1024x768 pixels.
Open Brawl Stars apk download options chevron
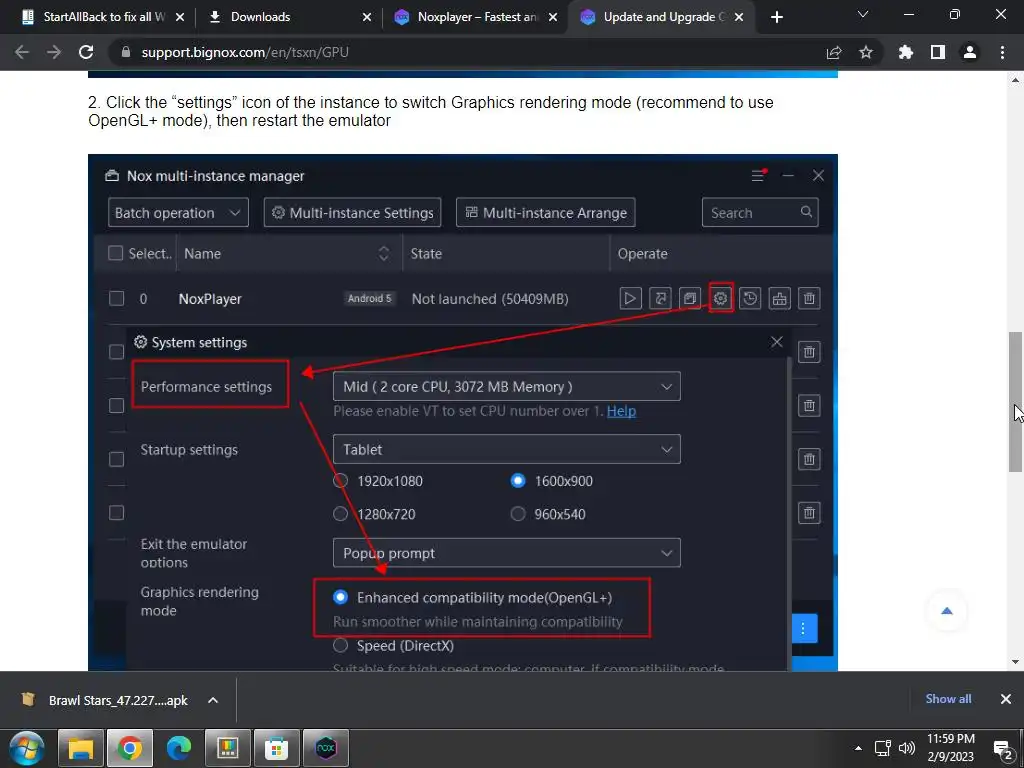click(x=213, y=700)
